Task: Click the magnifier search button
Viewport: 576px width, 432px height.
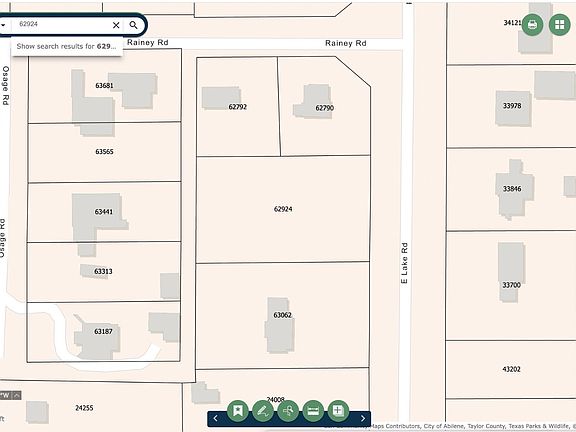Action: tap(133, 25)
